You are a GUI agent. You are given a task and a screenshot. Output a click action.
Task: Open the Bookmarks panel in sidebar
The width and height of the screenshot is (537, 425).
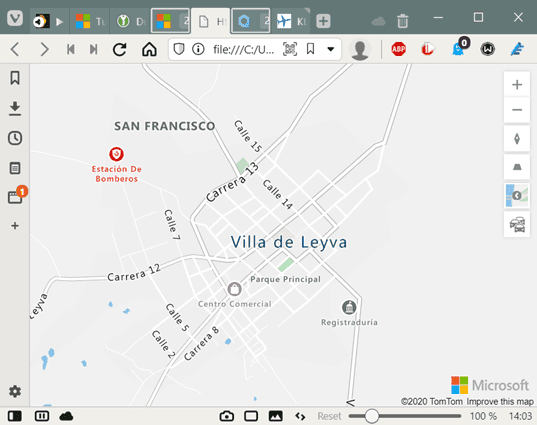click(x=15, y=78)
